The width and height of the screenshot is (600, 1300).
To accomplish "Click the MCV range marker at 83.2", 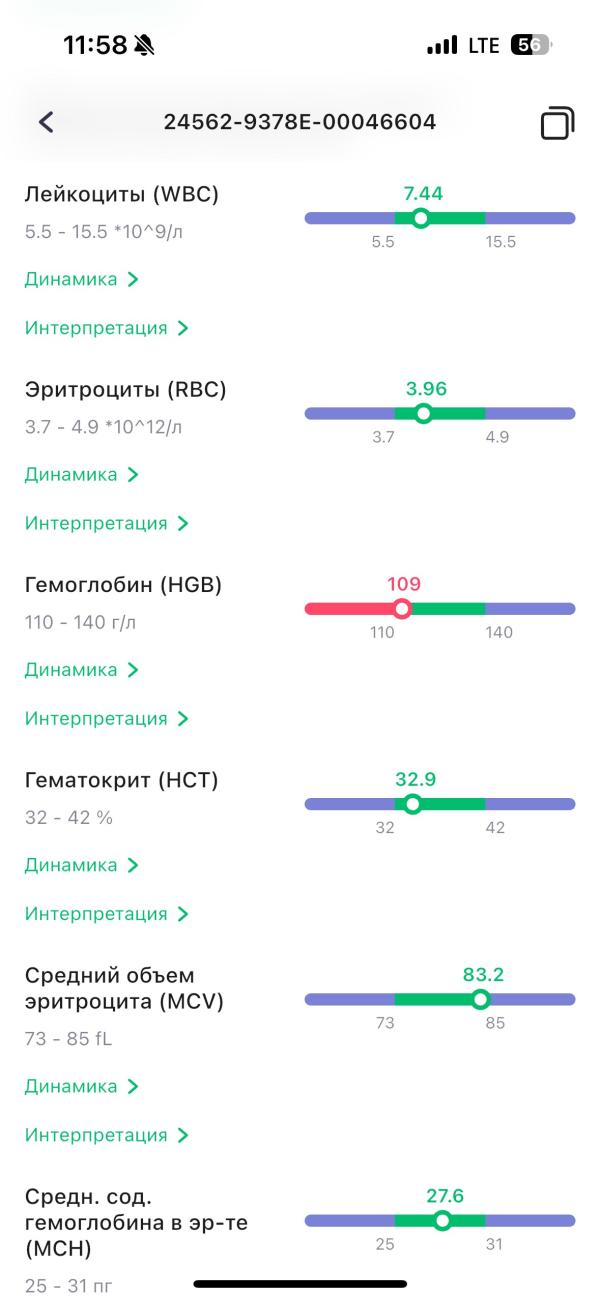I will click(x=480, y=999).
